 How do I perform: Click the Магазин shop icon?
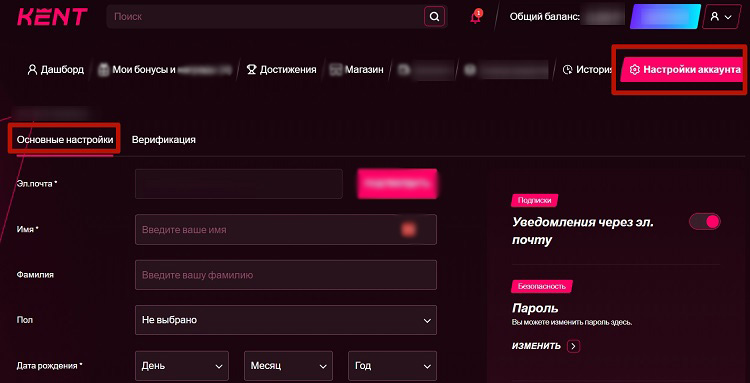tap(336, 70)
